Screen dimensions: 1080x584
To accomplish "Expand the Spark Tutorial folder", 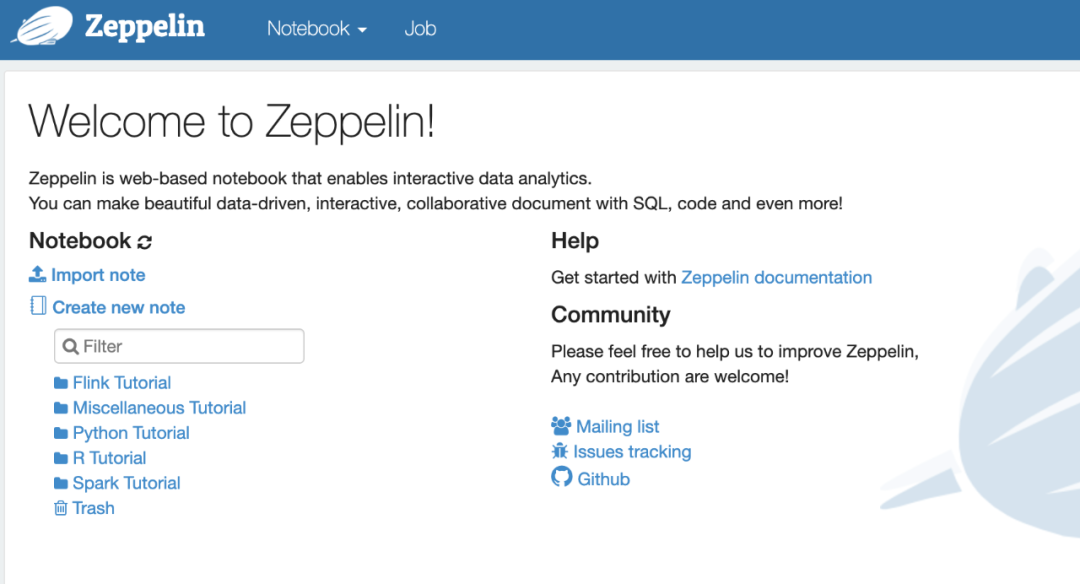I will pyautogui.click(x=126, y=483).
